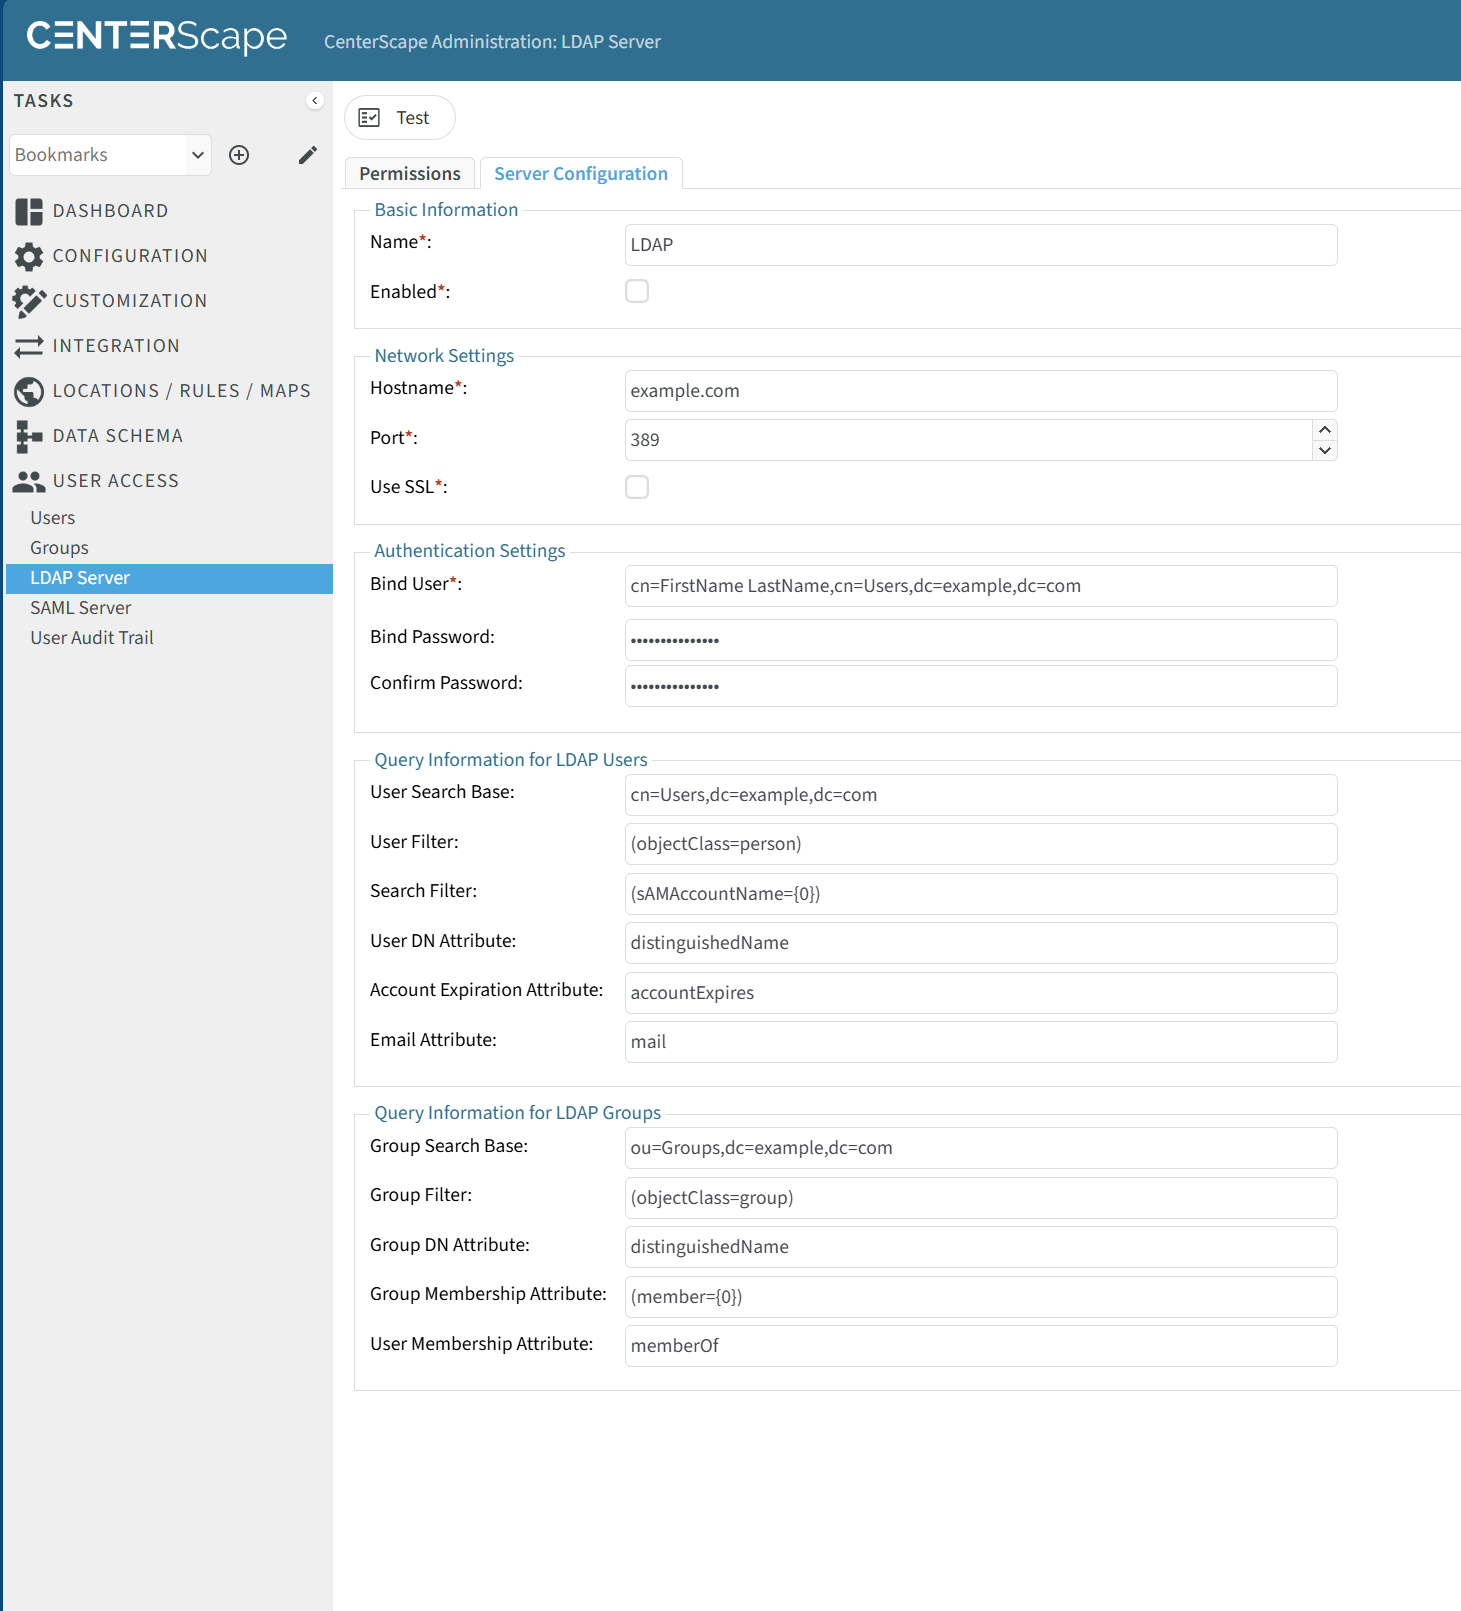Click the Locations globe icon

(29, 391)
